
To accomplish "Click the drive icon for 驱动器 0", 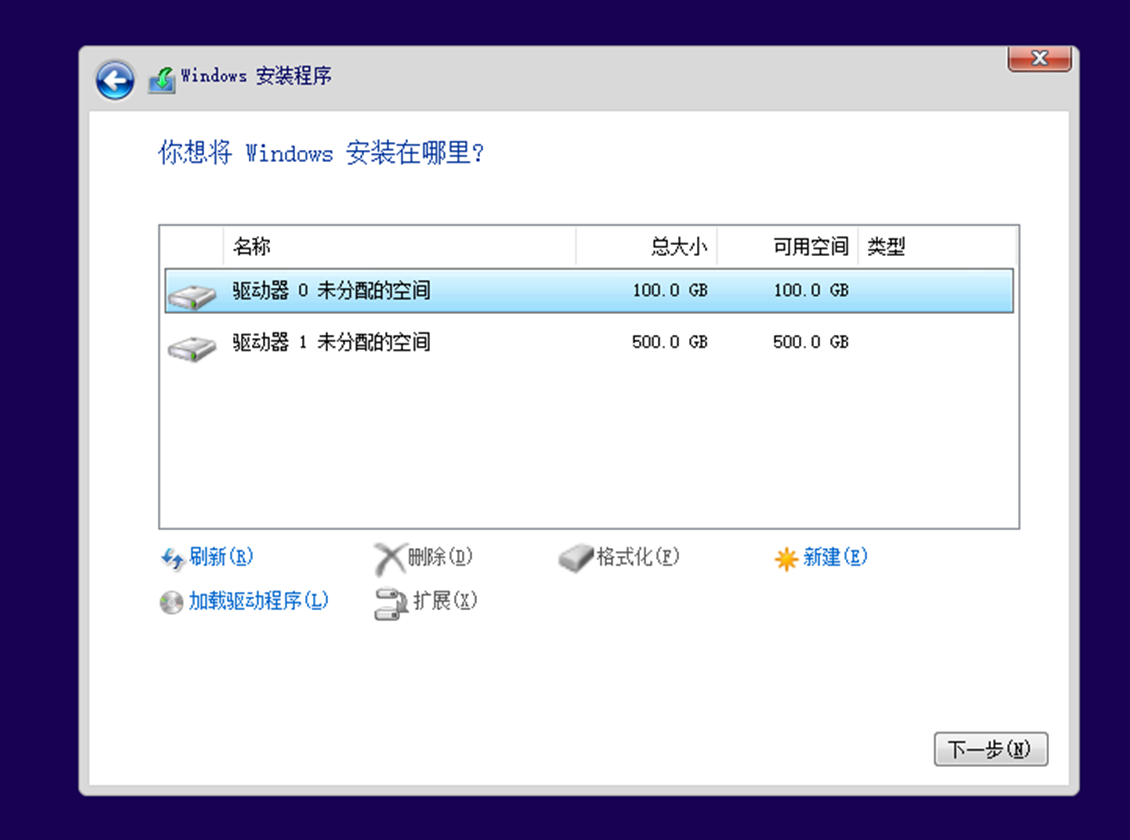I will (192, 296).
